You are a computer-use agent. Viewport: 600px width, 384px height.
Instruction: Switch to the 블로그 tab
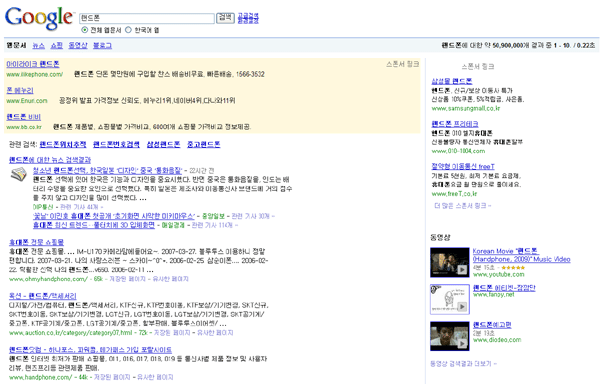click(x=102, y=46)
